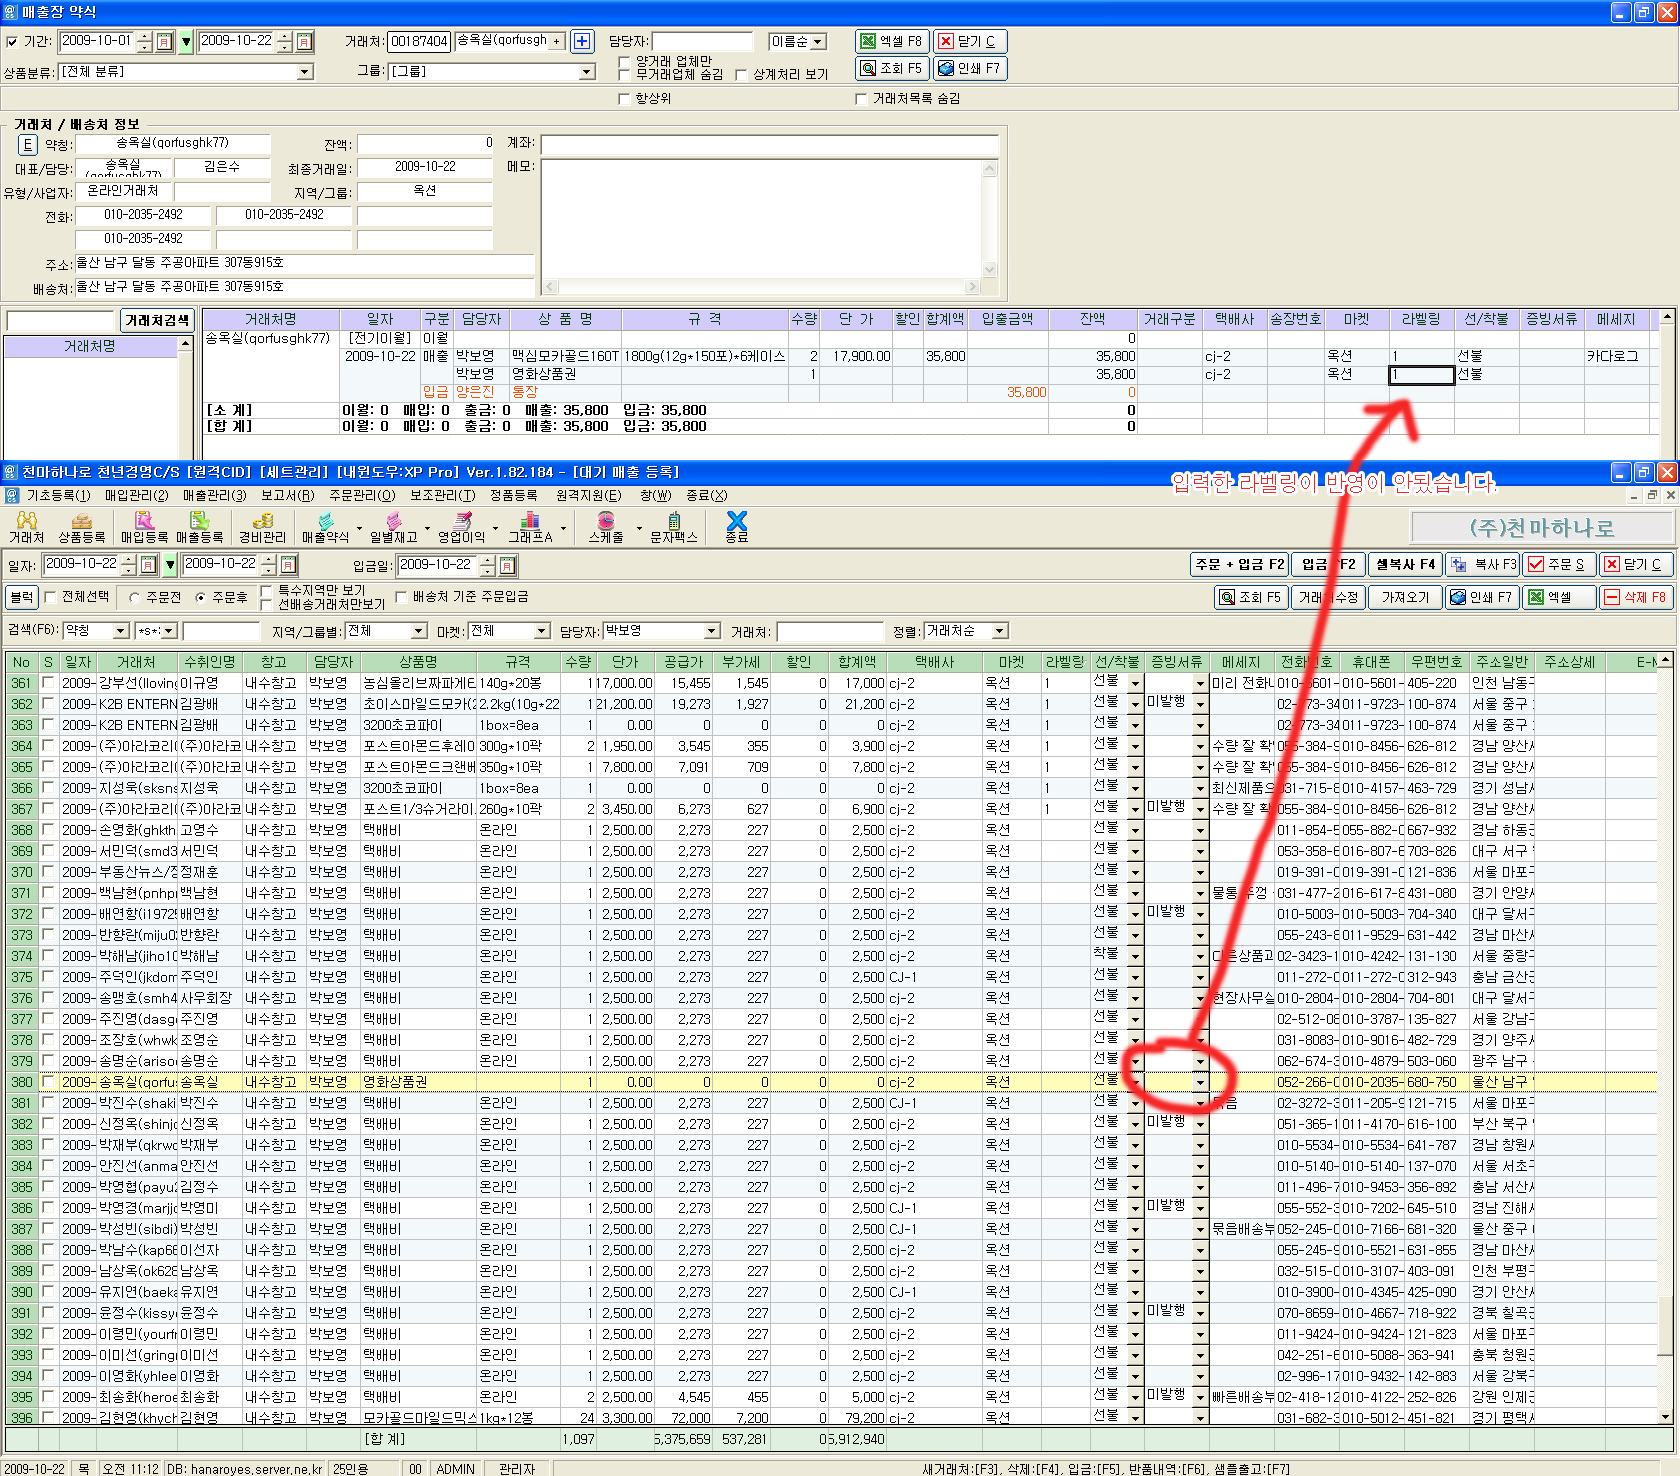
Task: Click order grid vertical scrollbar
Action: 1665,1038
